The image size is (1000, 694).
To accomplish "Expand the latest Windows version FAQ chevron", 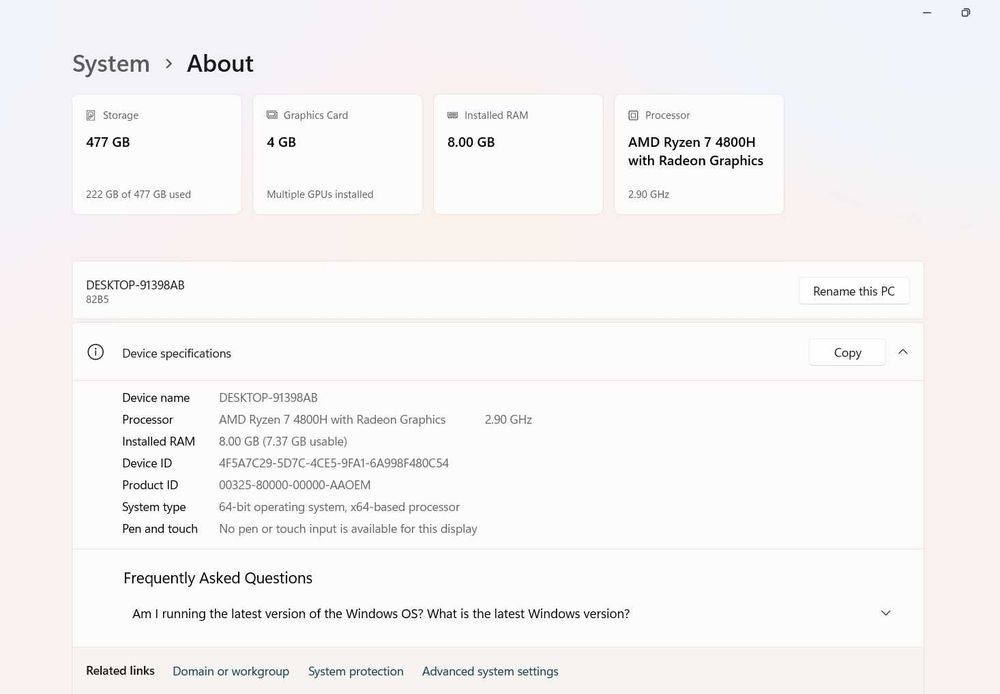I will [x=885, y=613].
